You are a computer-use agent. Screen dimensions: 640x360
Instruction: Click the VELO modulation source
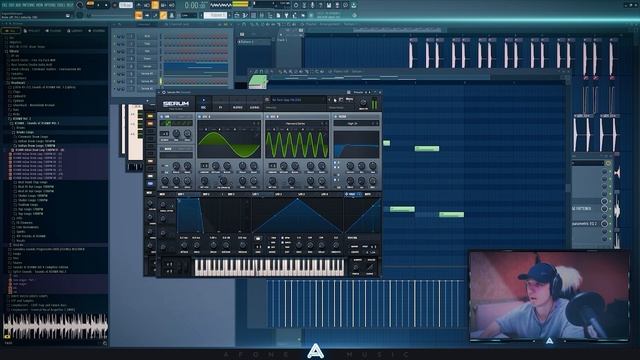point(352,194)
